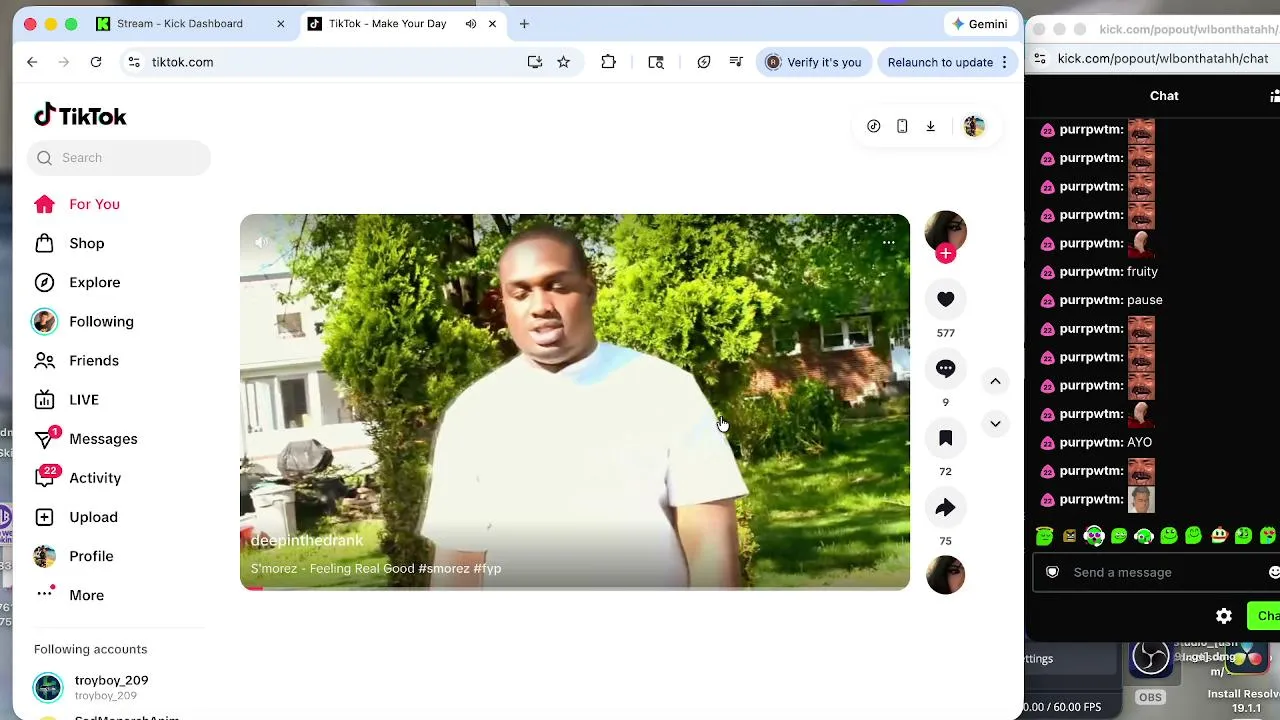Open the video's comments bubble
The height and width of the screenshot is (720, 1280).
945,368
